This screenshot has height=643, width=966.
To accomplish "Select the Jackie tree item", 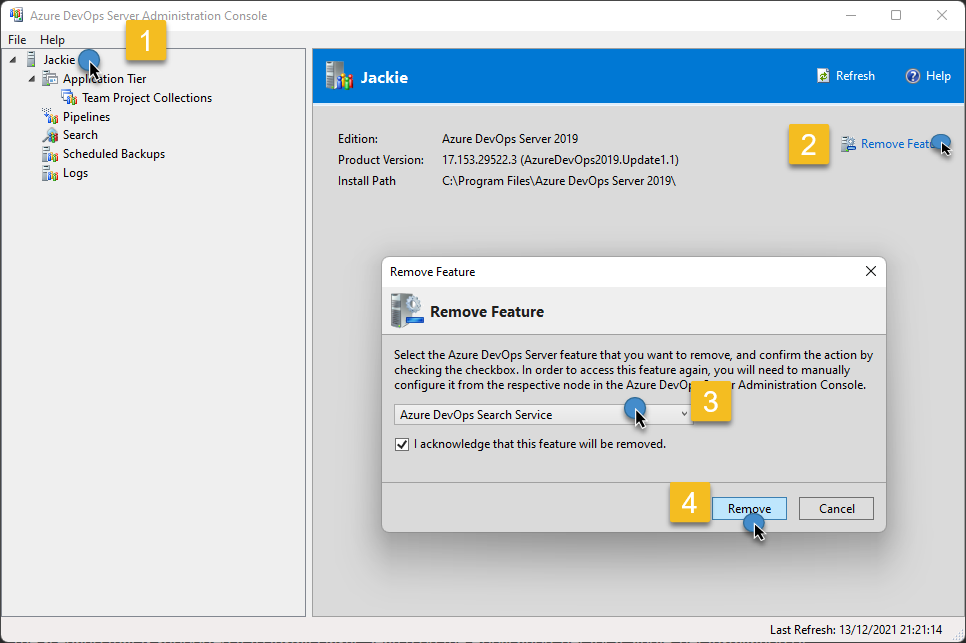I will coord(59,60).
